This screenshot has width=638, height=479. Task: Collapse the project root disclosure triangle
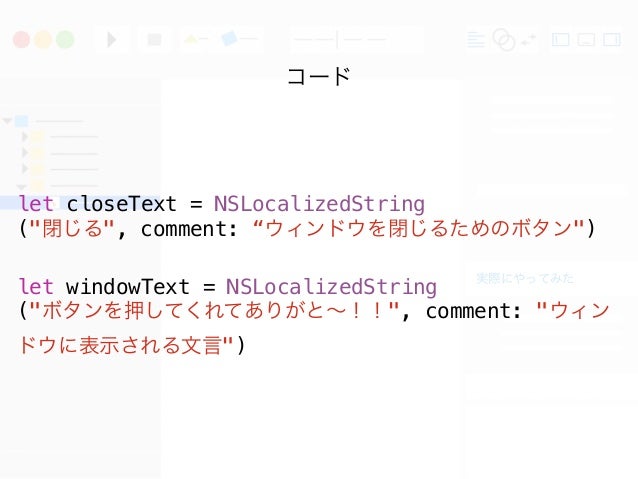[x=7, y=121]
